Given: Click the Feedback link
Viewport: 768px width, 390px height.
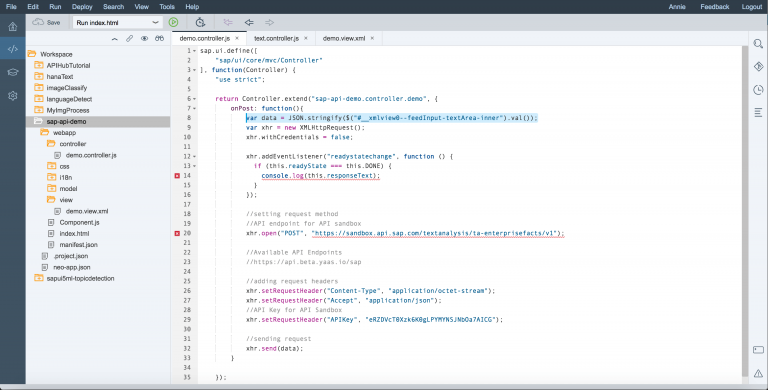Looking at the screenshot, I should [x=715, y=7].
